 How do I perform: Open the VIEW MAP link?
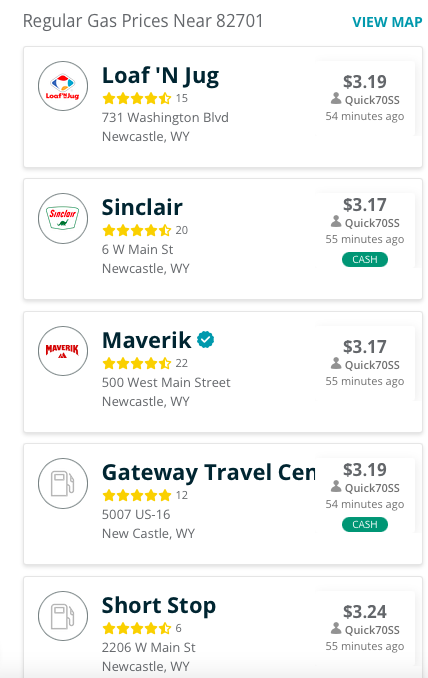click(387, 22)
